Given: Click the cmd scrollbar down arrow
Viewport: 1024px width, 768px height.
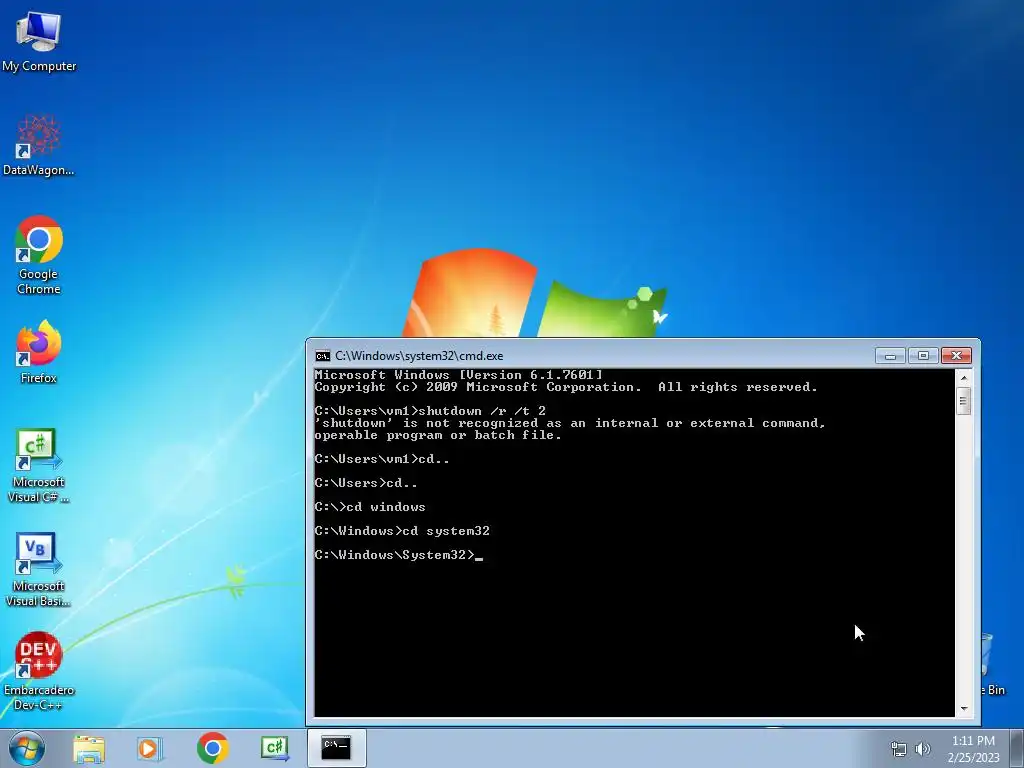Looking at the screenshot, I should click(x=963, y=709).
